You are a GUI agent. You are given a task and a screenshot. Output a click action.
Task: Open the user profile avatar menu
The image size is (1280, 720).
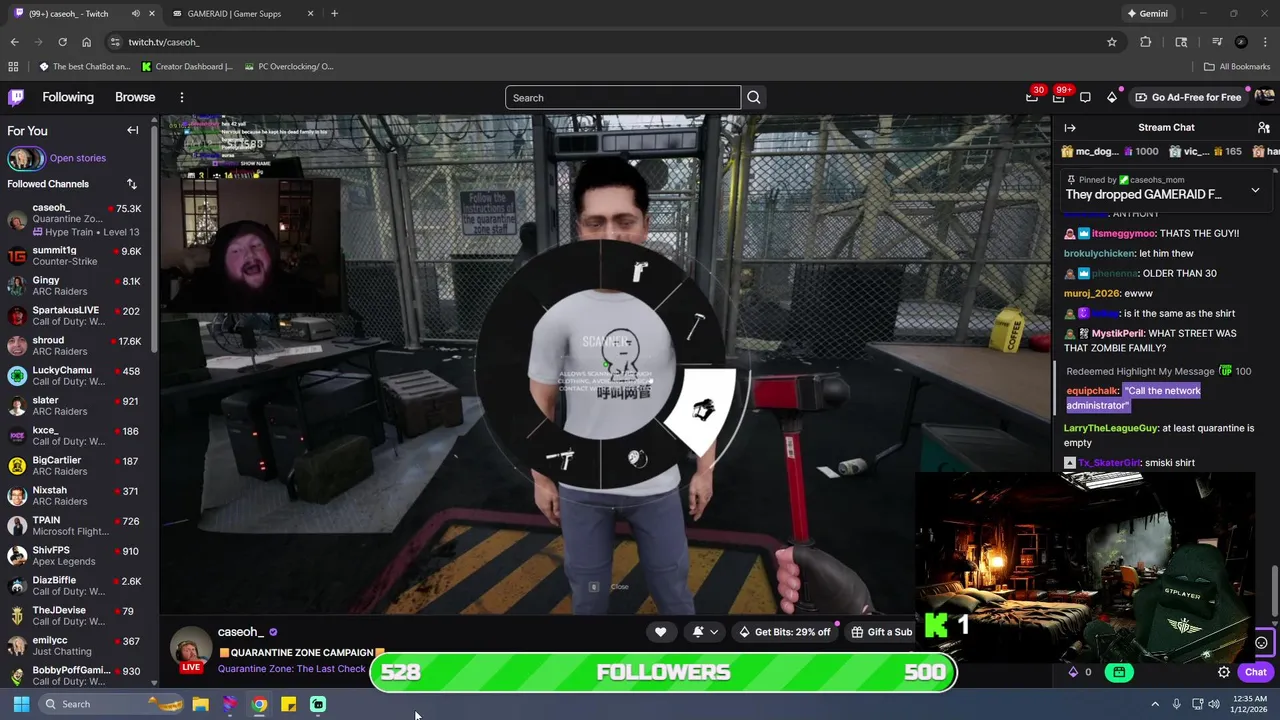pos(1264,97)
